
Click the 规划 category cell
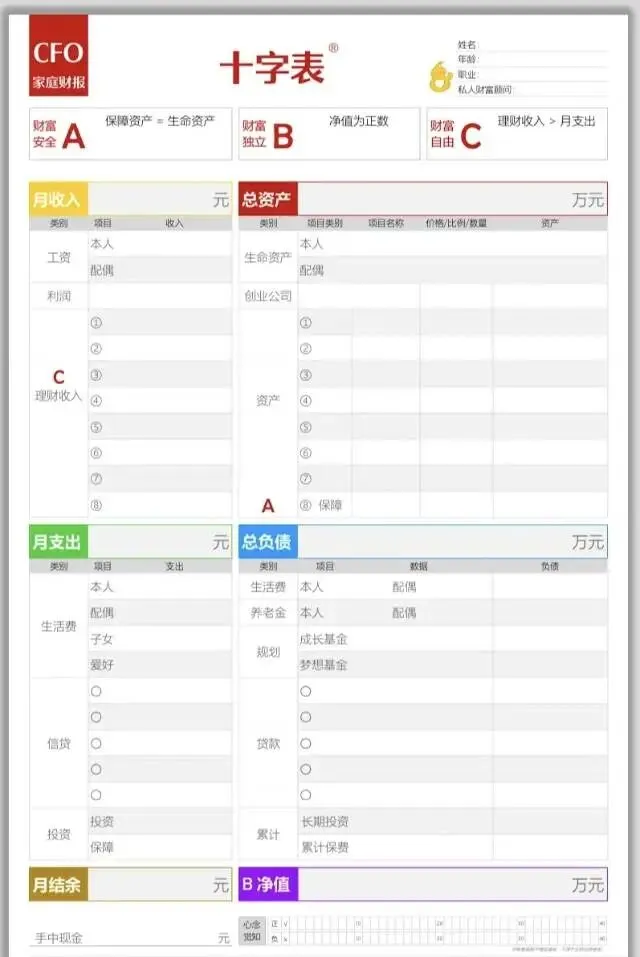coord(268,652)
